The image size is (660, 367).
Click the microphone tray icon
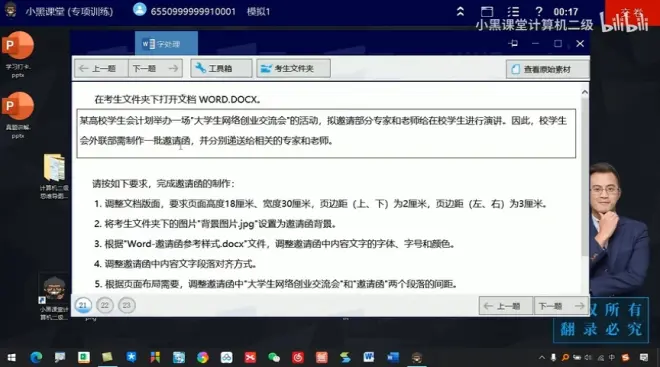tap(553, 357)
